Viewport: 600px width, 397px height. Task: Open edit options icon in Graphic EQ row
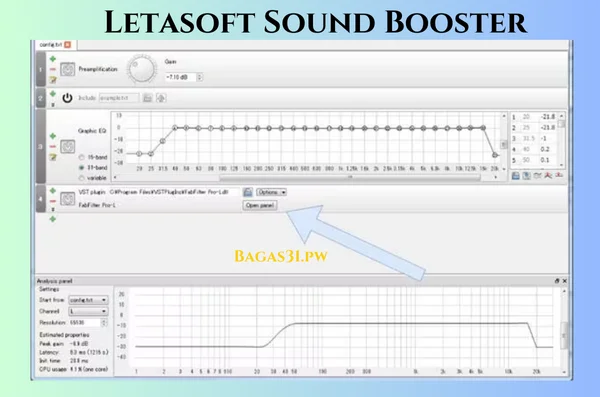pyautogui.click(x=53, y=157)
